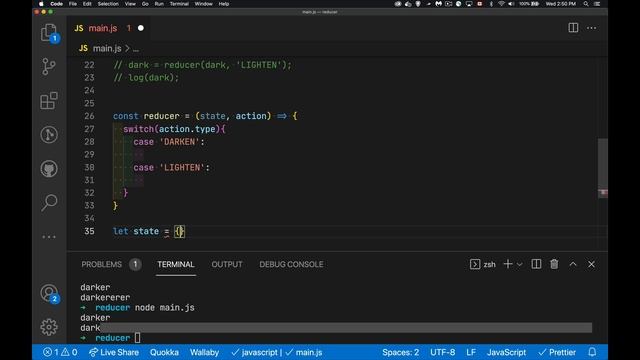Switch to the TERMINAL tab
Viewport: 640px width, 360px height.
[176, 264]
